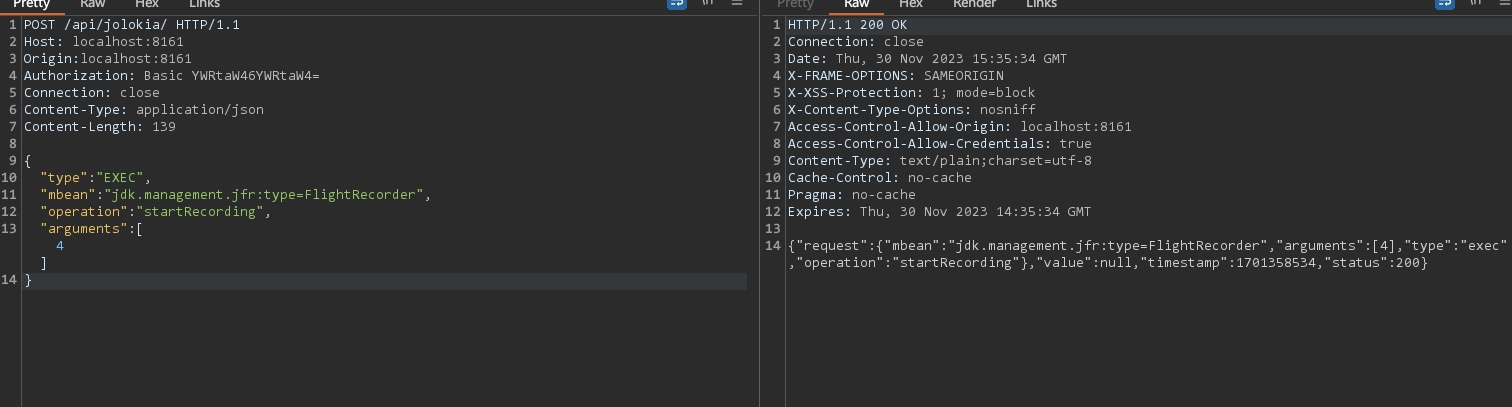Switch request view to Raw tab
The height and width of the screenshot is (407, 1512).
pyautogui.click(x=93, y=4)
